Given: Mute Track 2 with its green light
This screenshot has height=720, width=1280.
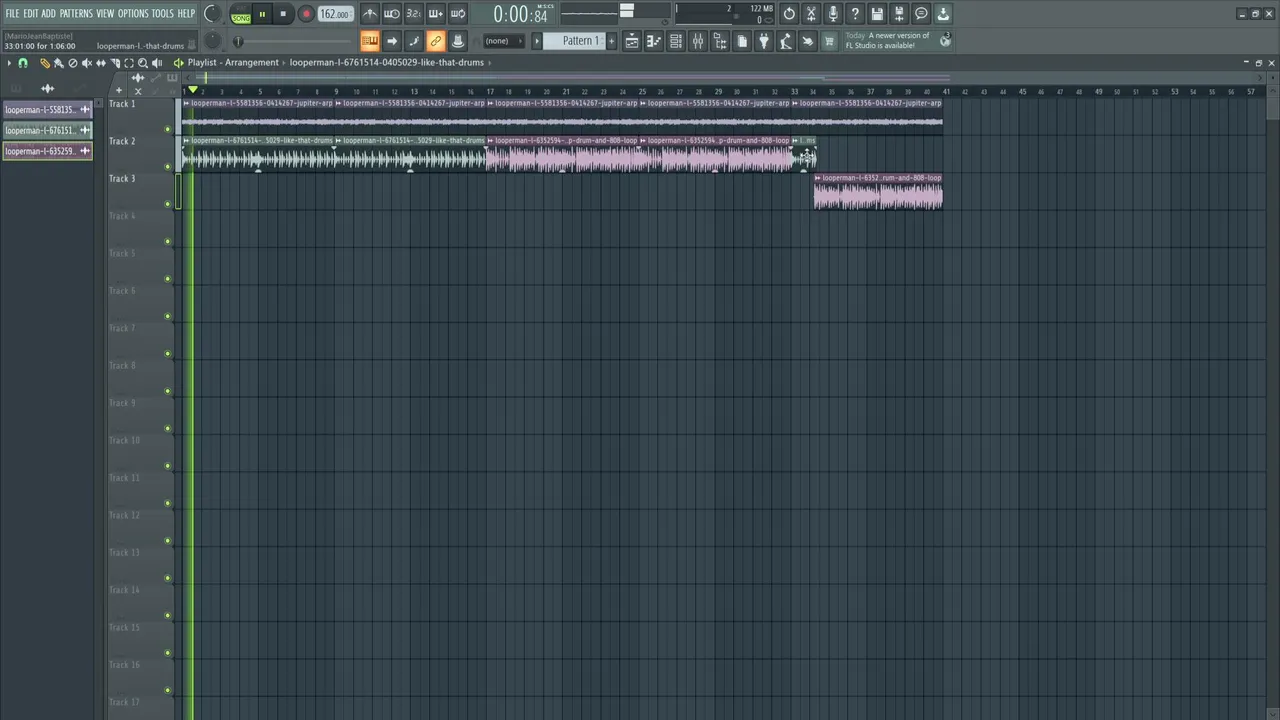Looking at the screenshot, I should [167, 166].
